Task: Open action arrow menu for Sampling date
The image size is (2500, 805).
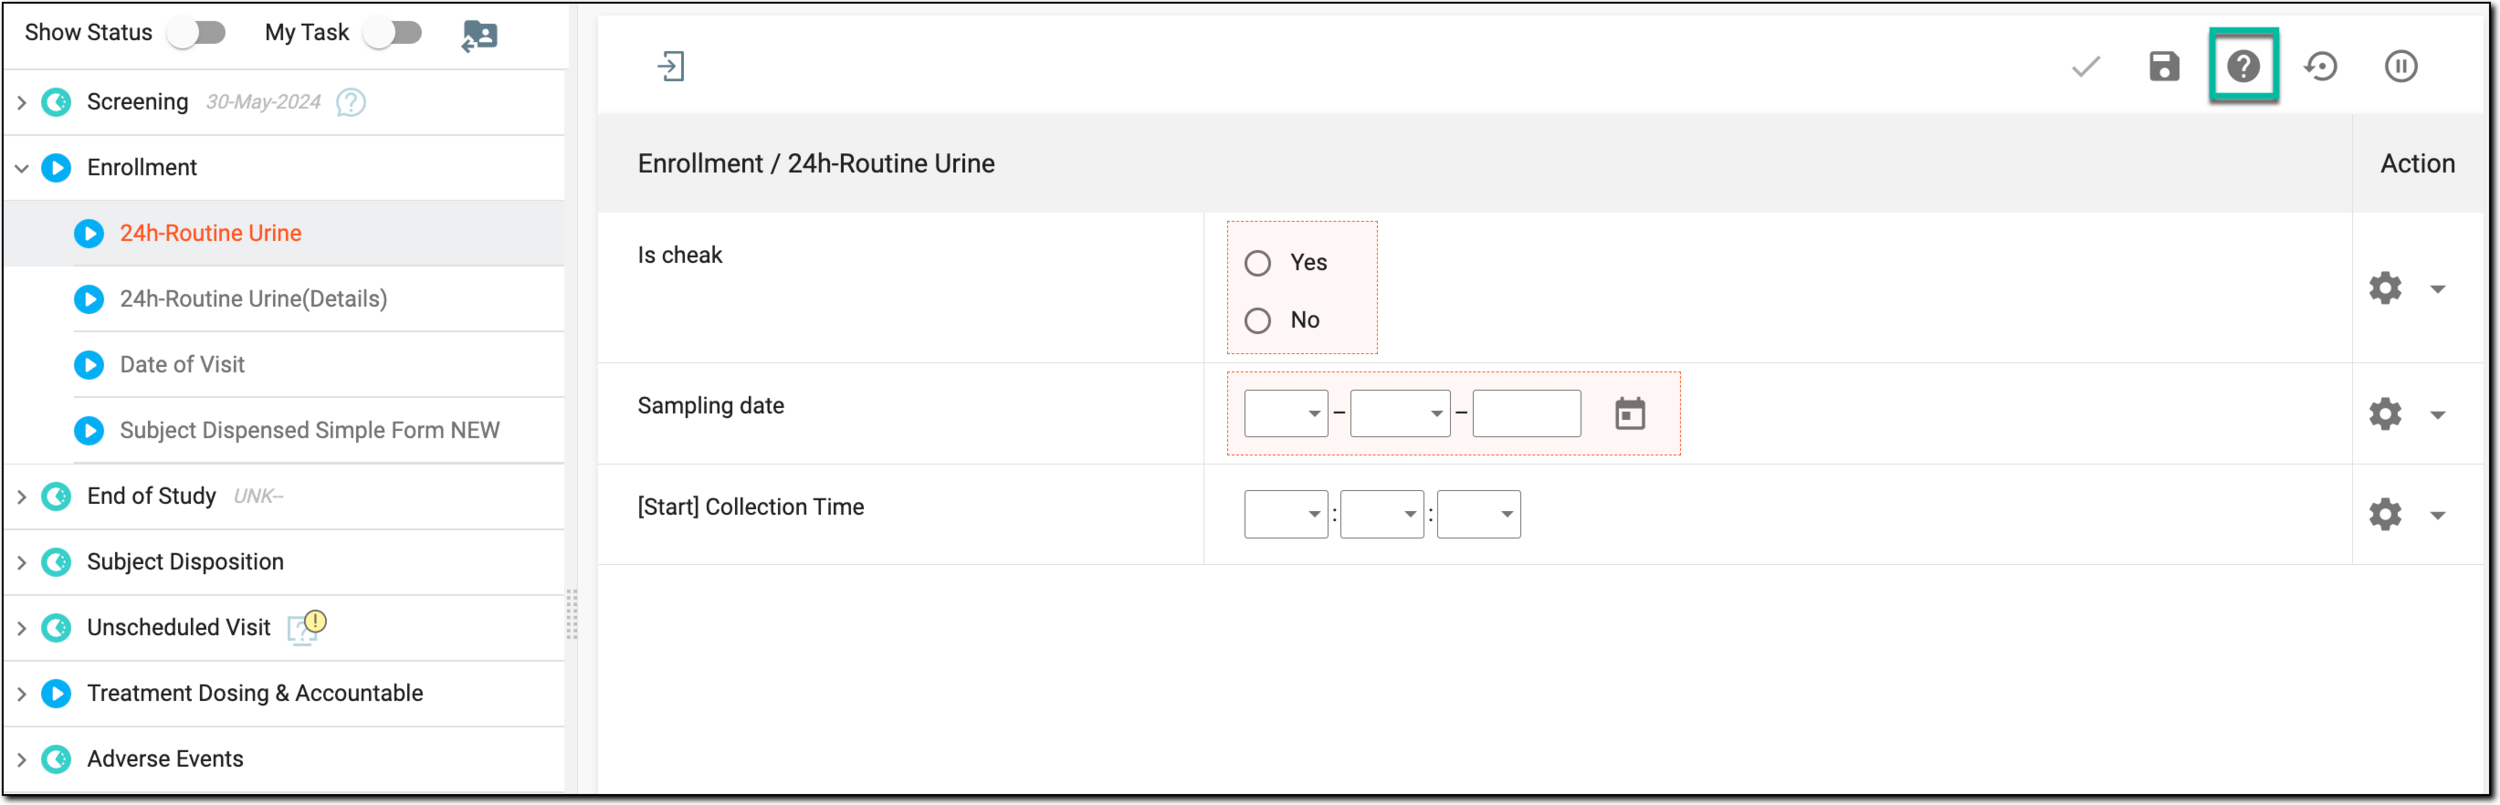Action: tap(2438, 415)
